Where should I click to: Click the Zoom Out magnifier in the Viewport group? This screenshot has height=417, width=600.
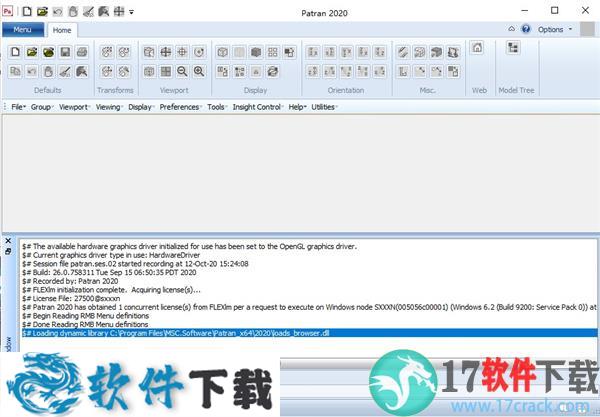[182, 71]
